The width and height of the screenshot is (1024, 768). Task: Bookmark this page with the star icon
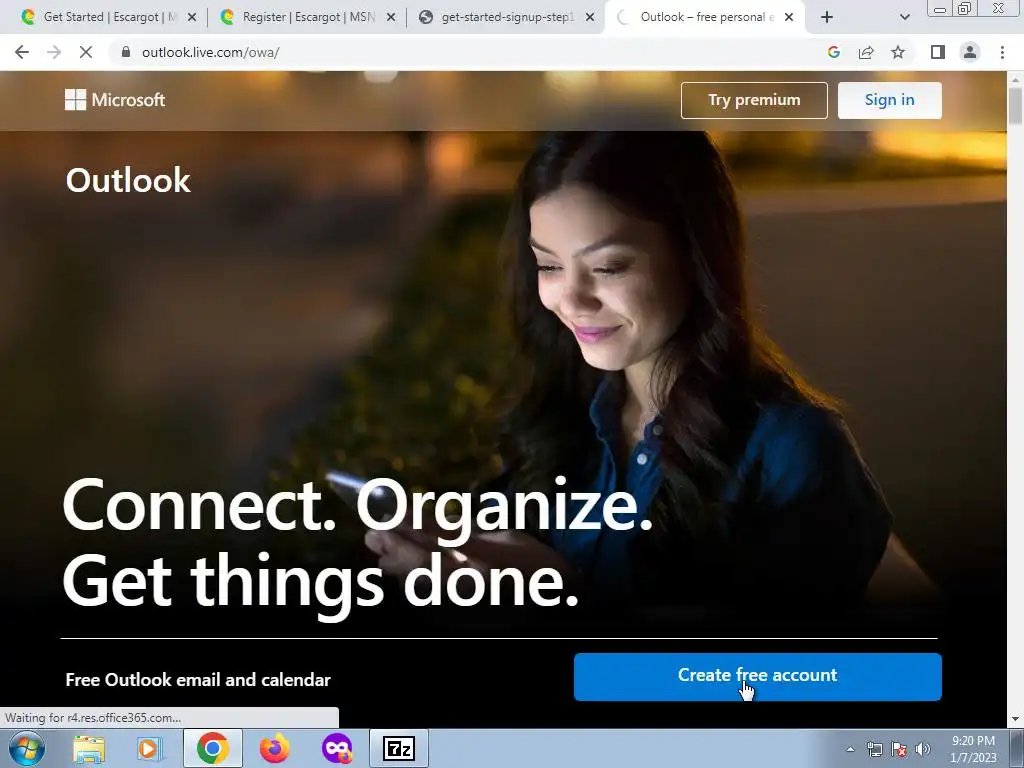[898, 52]
